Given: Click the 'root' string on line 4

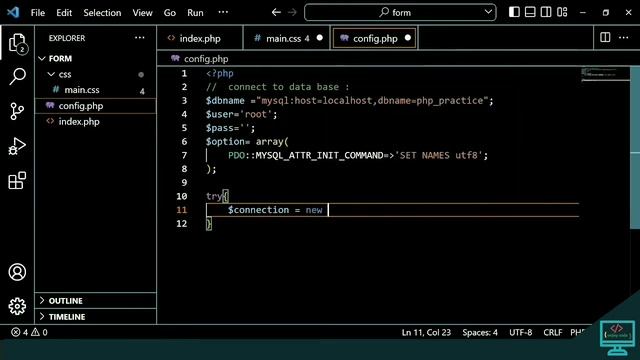Looking at the screenshot, I should coord(256,114).
